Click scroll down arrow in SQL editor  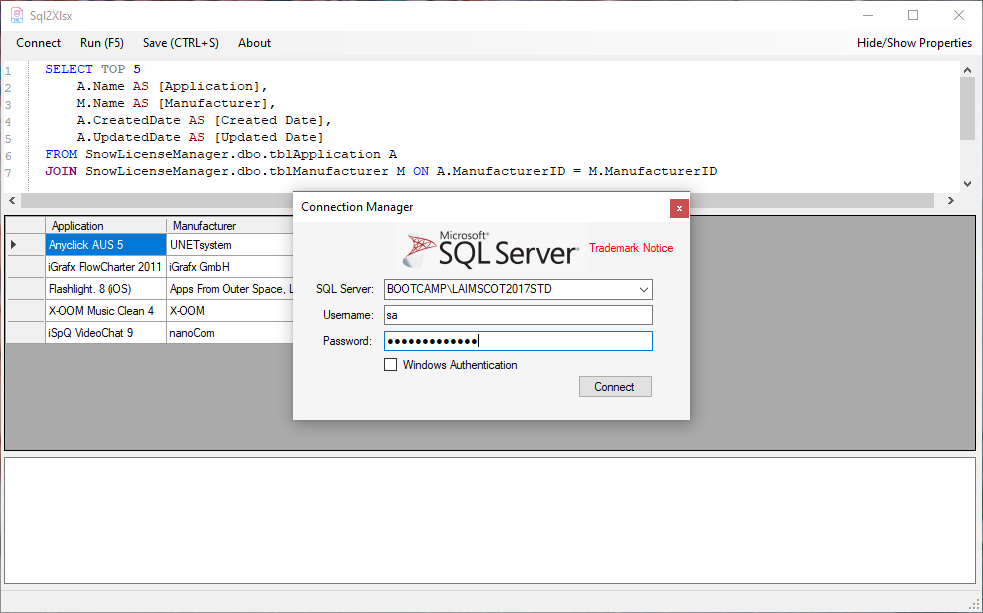(x=967, y=184)
